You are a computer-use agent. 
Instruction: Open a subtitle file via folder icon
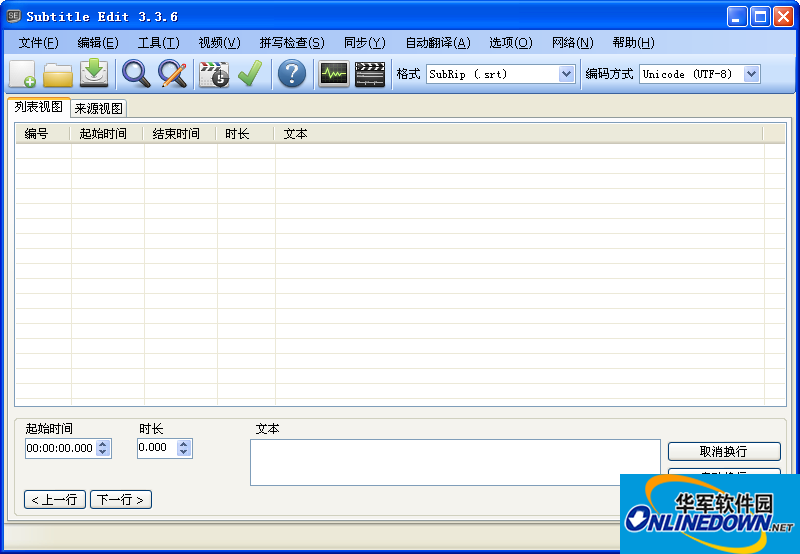(58, 74)
